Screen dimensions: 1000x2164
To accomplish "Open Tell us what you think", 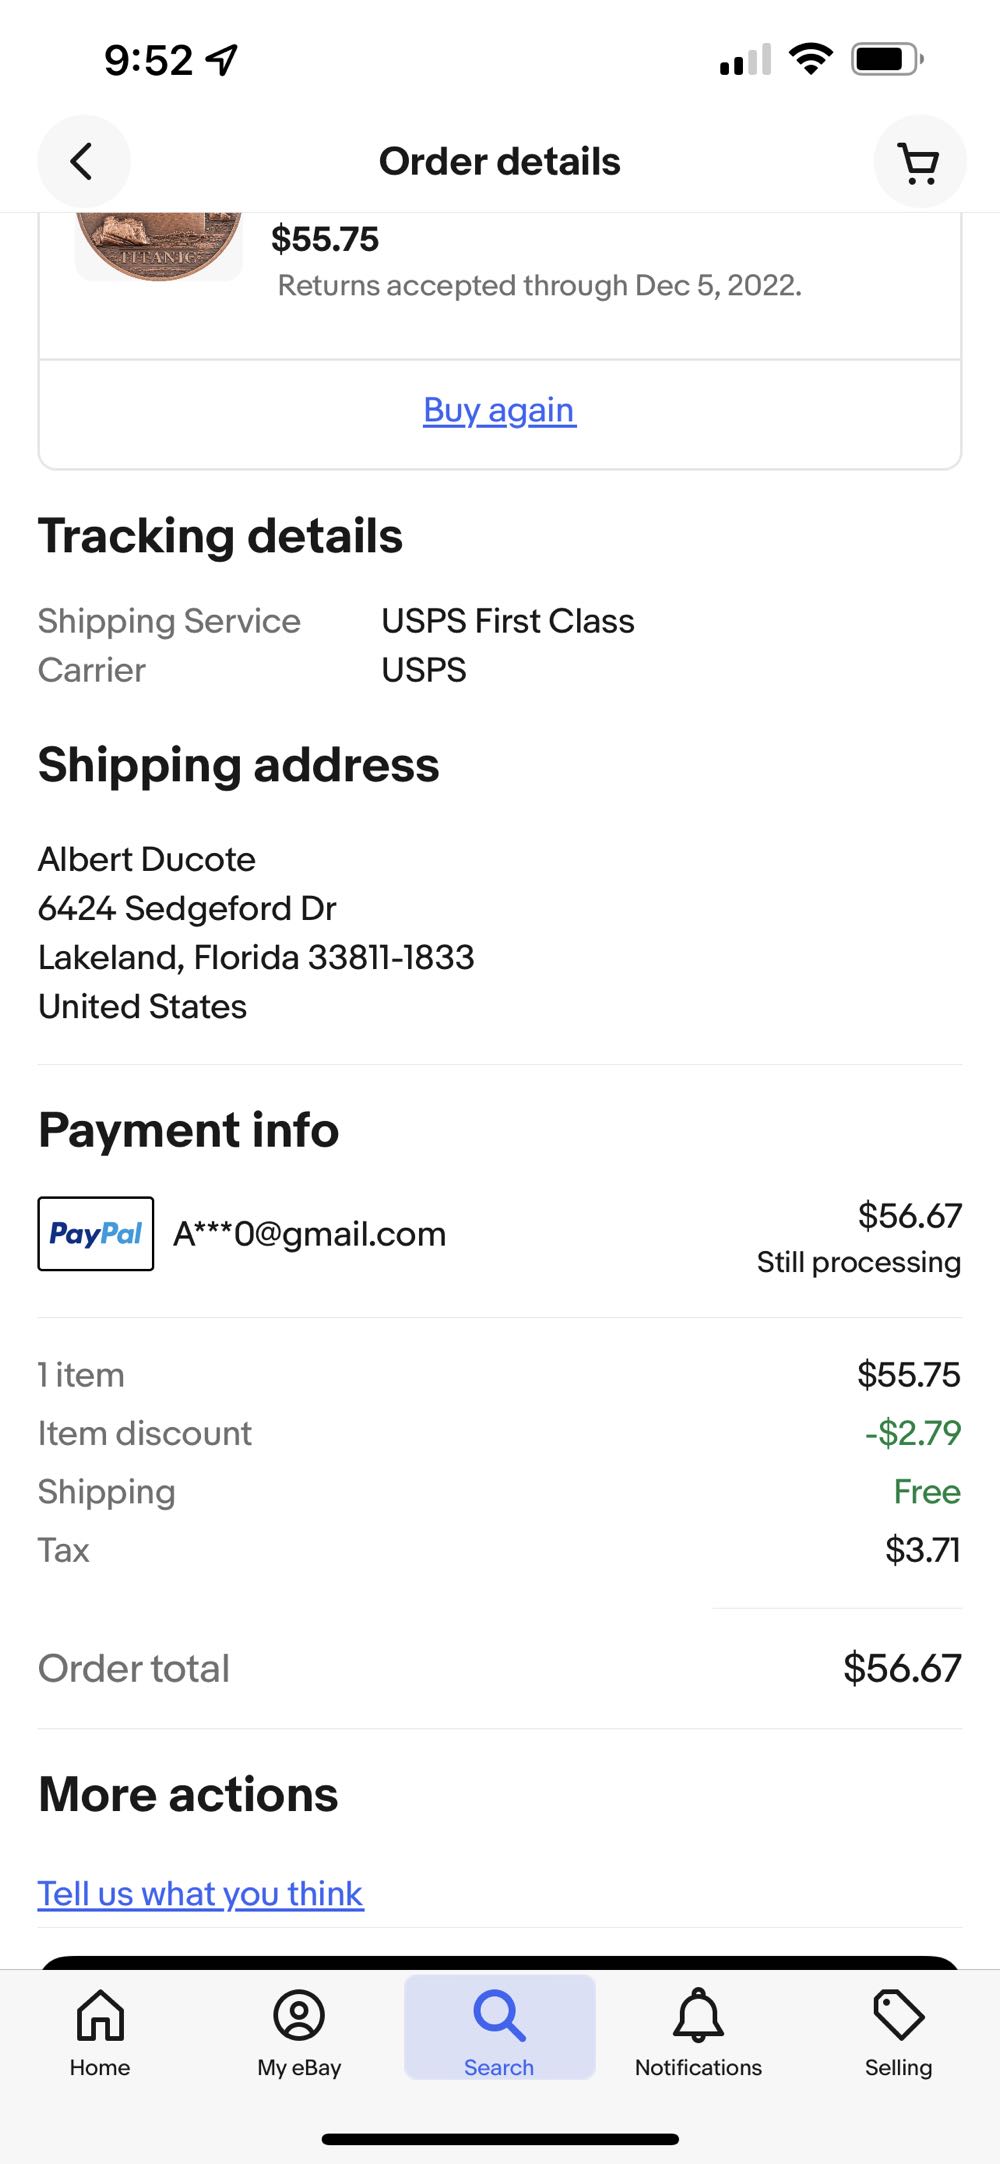I will pyautogui.click(x=200, y=1894).
